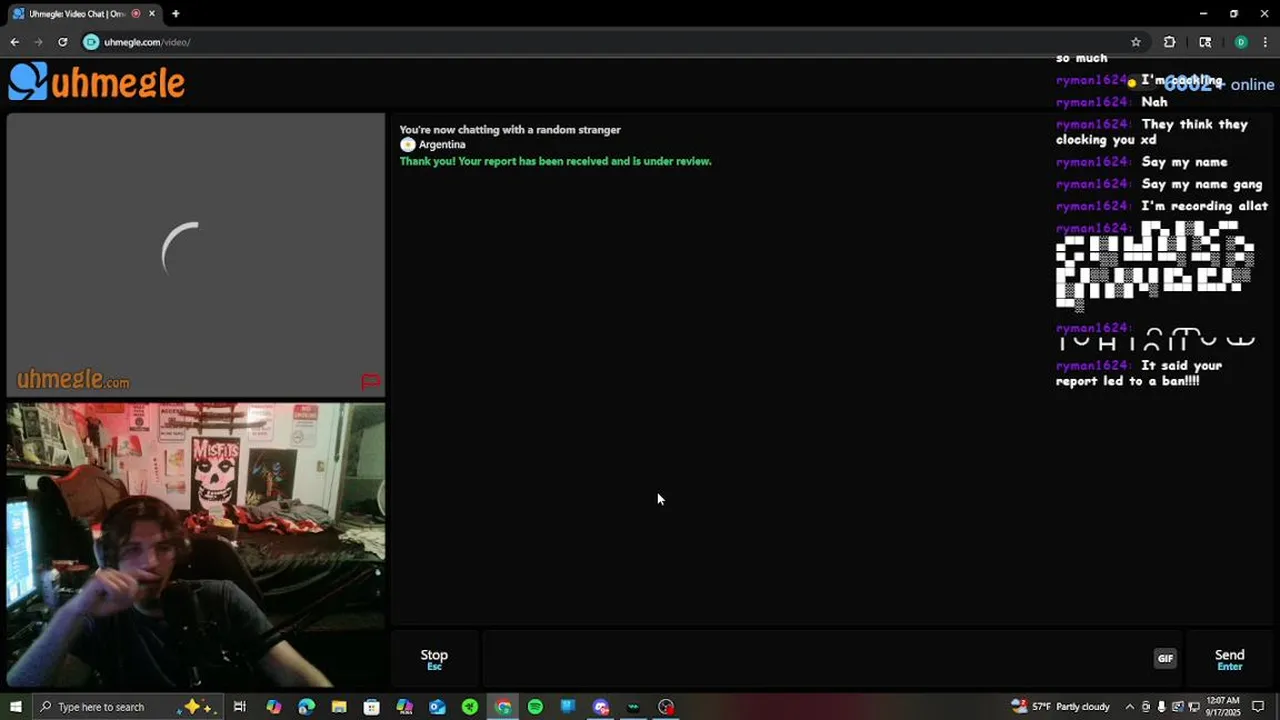Click message "It said your report led to a ban!!!!"
The height and width of the screenshot is (720, 1280).
coord(1139,373)
